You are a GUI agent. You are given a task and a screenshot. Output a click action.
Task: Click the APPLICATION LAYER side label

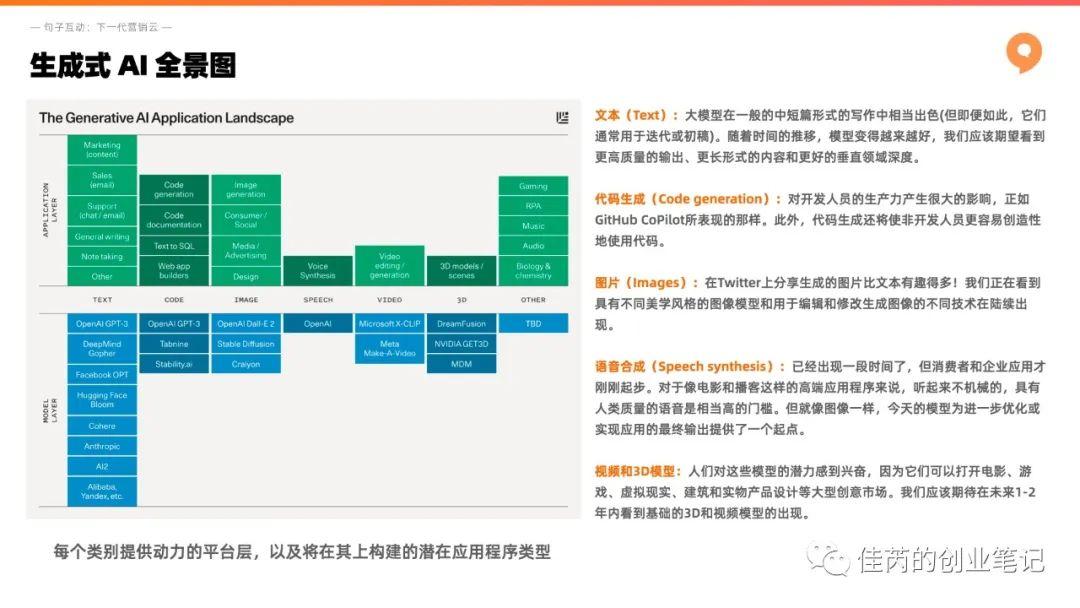[50, 210]
